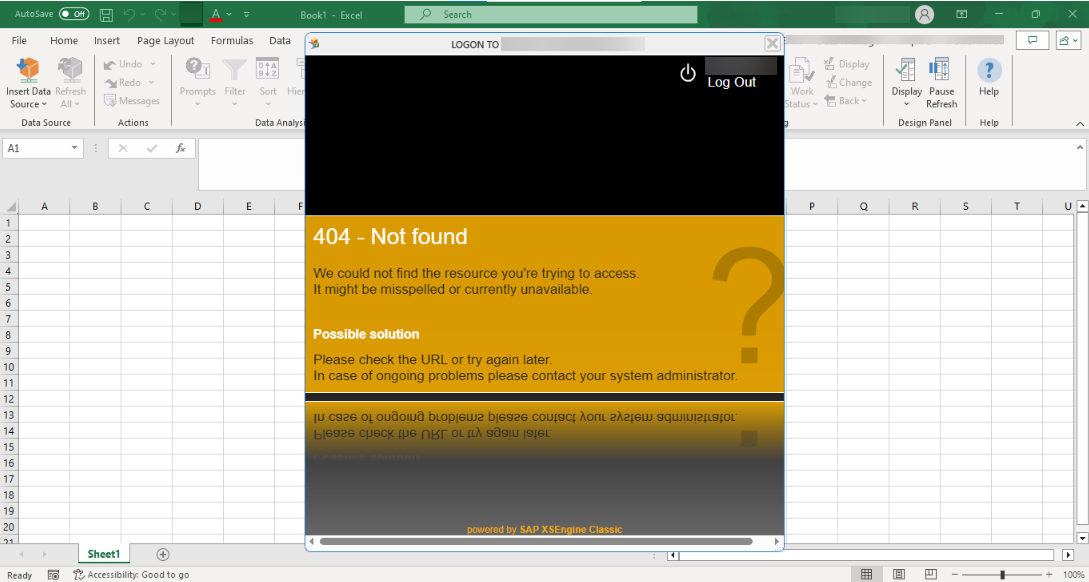Click the Log Out link

(732, 82)
